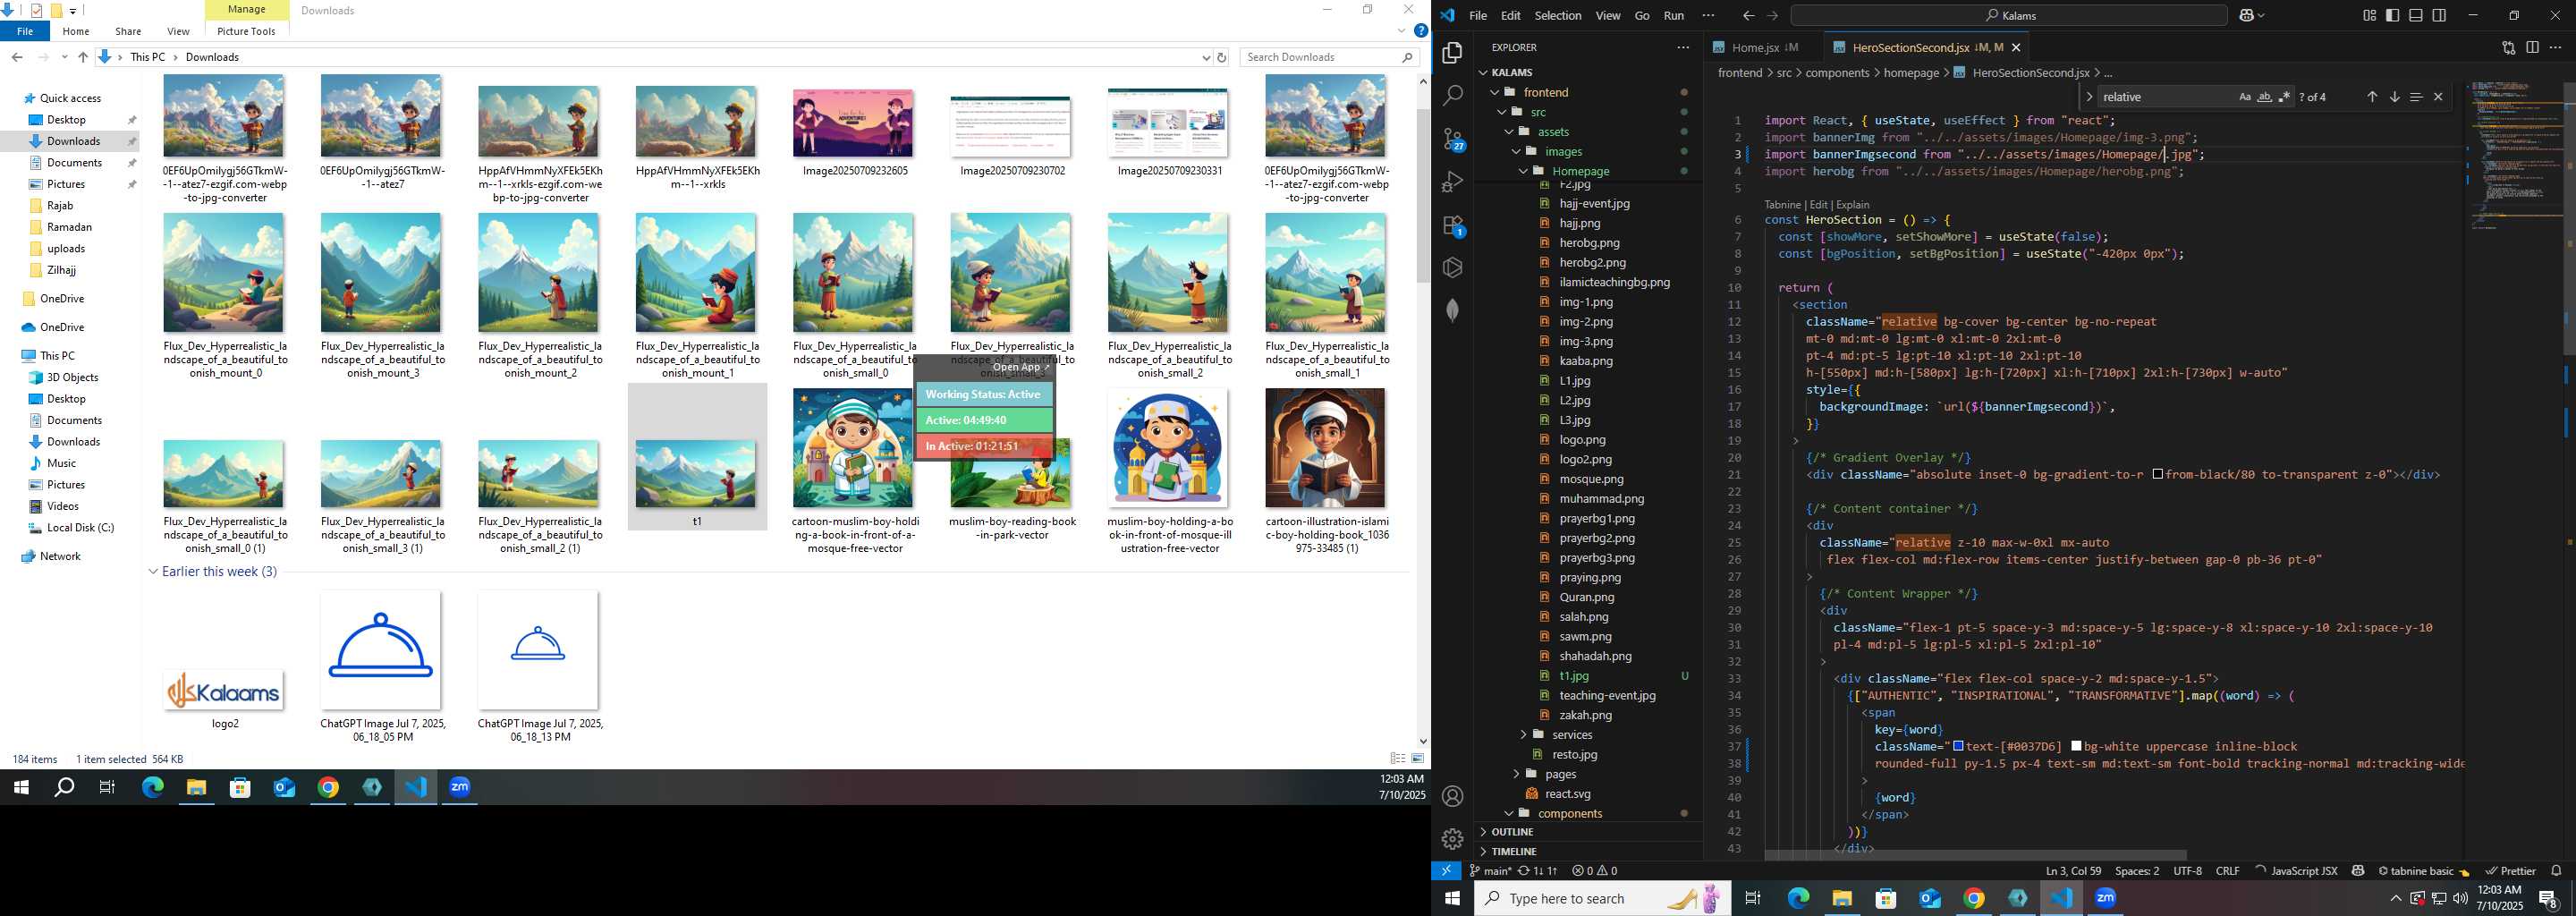The height and width of the screenshot is (916, 2576).
Task: Toggle the bottom panel layout button
Action: 2416,15
